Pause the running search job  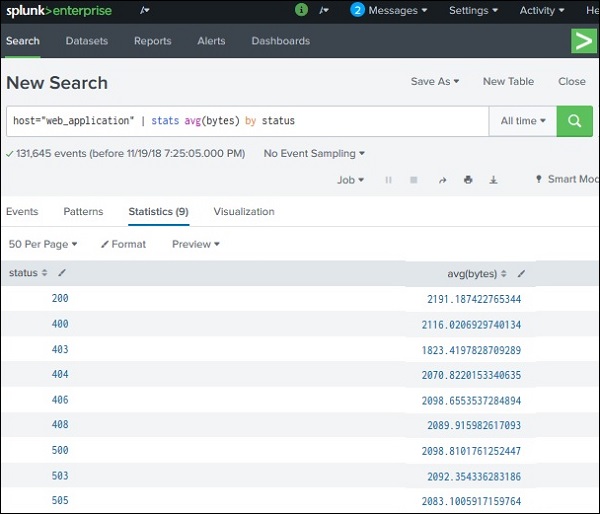click(389, 180)
